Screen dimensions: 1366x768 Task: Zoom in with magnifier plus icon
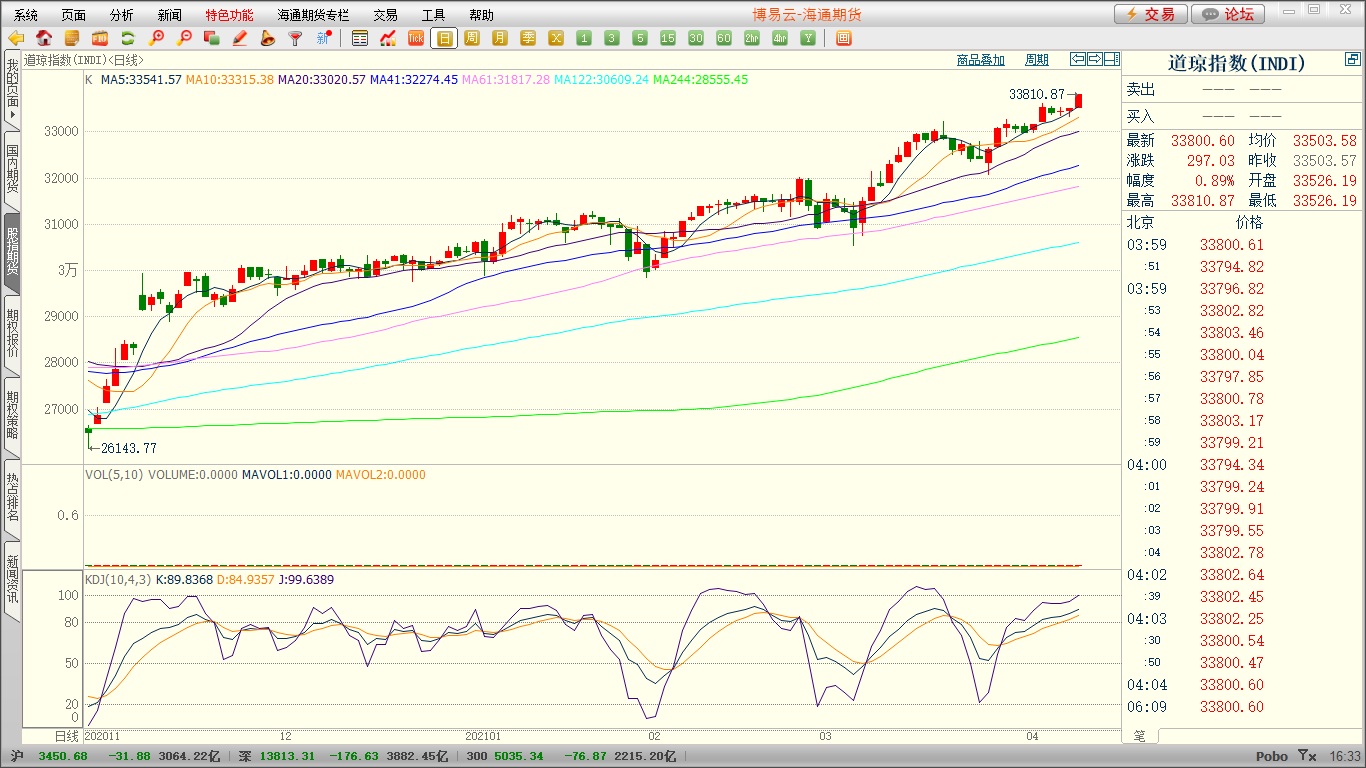(x=156, y=38)
